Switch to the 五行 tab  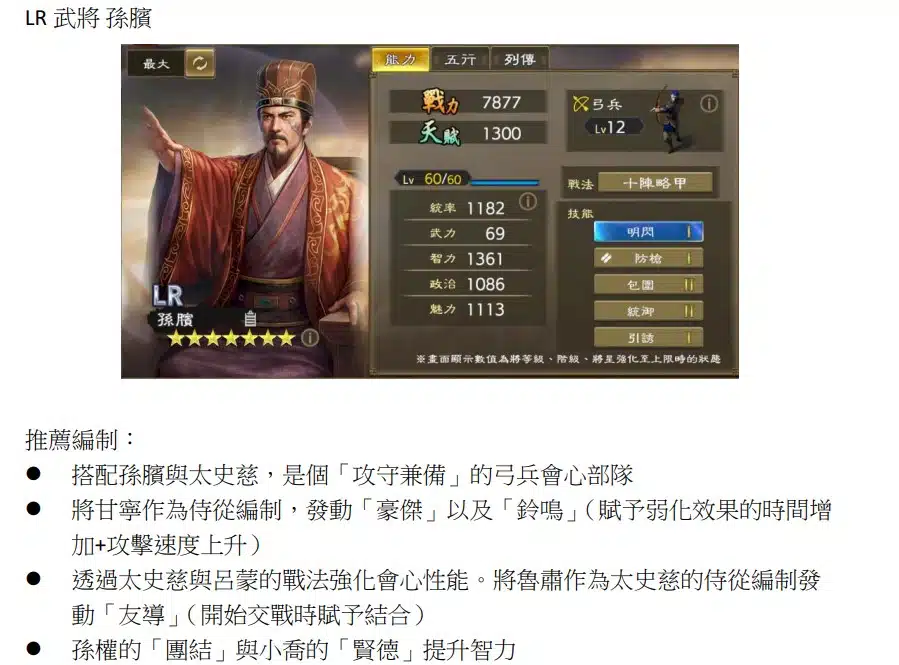460,59
